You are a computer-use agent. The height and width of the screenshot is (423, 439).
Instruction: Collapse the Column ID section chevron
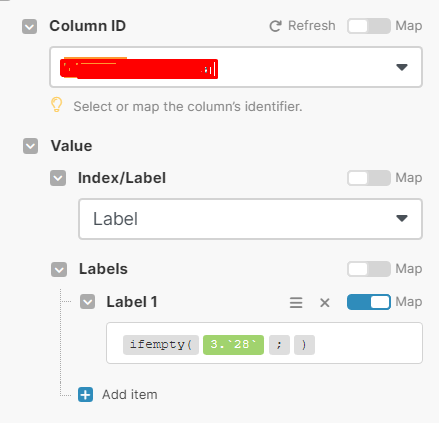point(29,26)
